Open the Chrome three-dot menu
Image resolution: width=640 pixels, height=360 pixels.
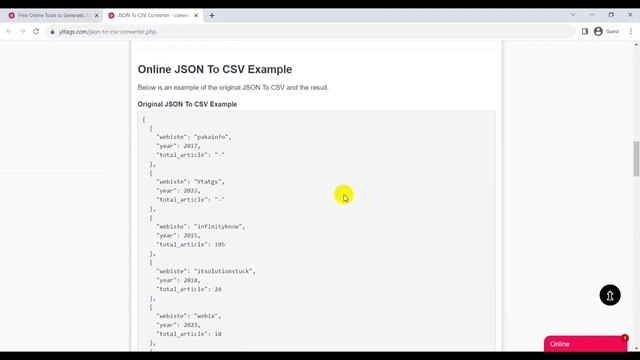(631, 31)
